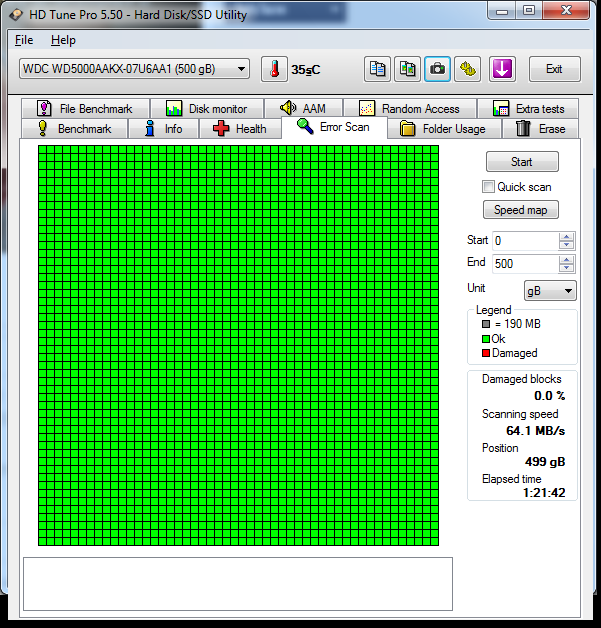Click the 35°C temperature reading
The height and width of the screenshot is (628, 601).
pos(306,70)
